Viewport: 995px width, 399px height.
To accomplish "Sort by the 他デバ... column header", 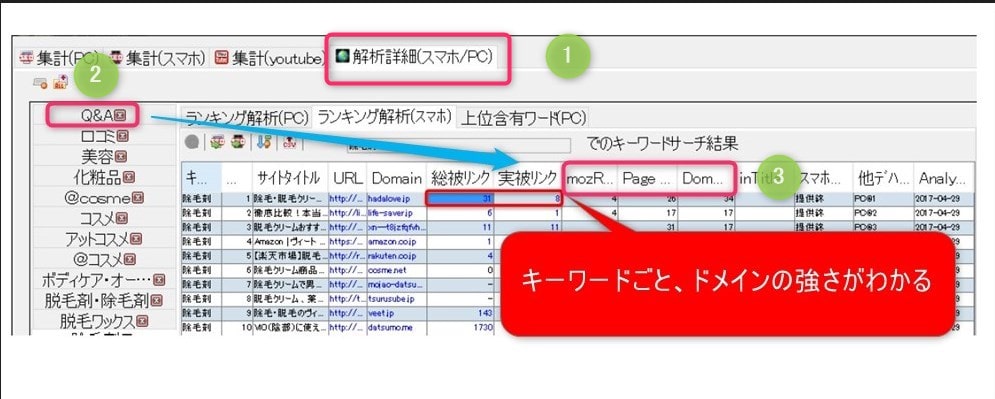I will coord(884,178).
